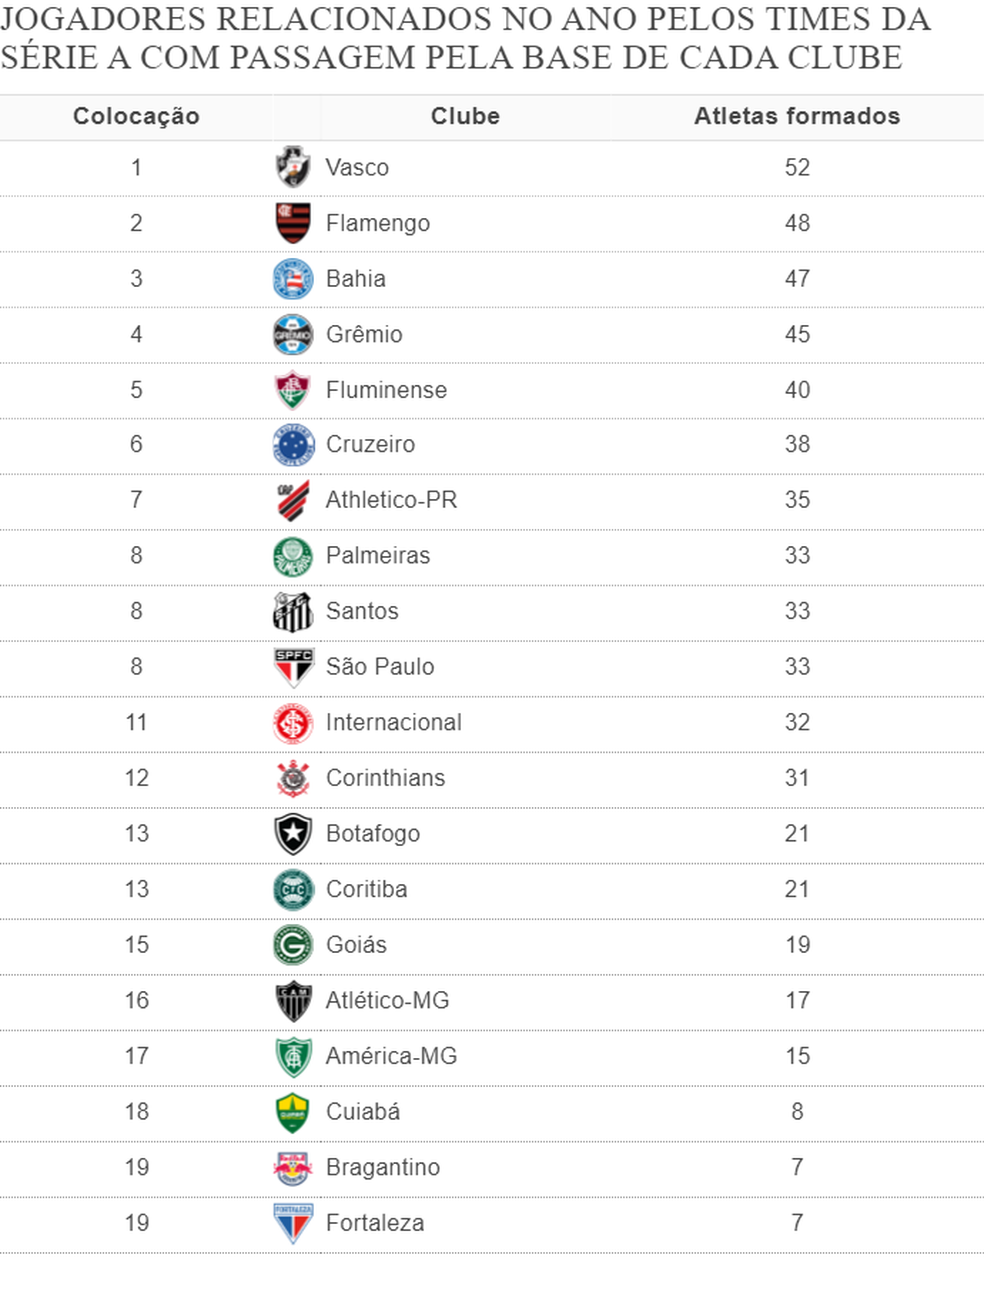Click the Internacional red crest icon
The image size is (984, 1295).
pos(293,723)
